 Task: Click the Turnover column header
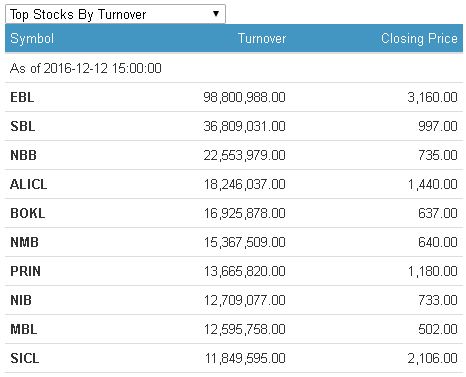[x=262, y=38]
